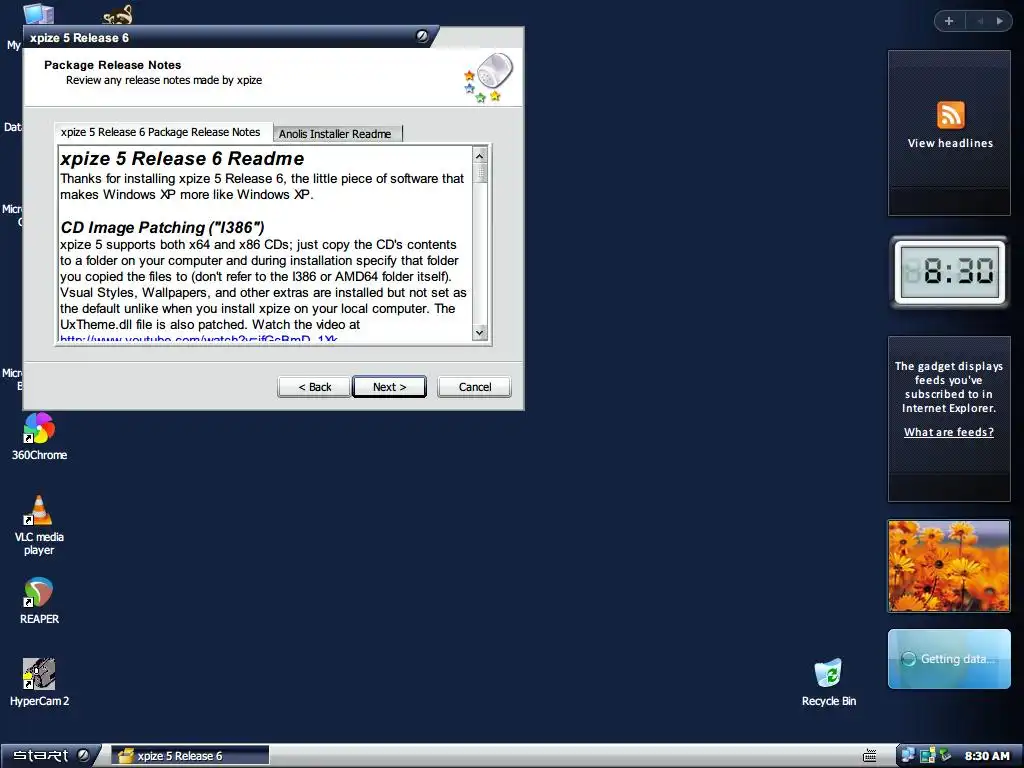The width and height of the screenshot is (1024, 768).
Task: Click the xpize pill logo in header
Action: [489, 78]
